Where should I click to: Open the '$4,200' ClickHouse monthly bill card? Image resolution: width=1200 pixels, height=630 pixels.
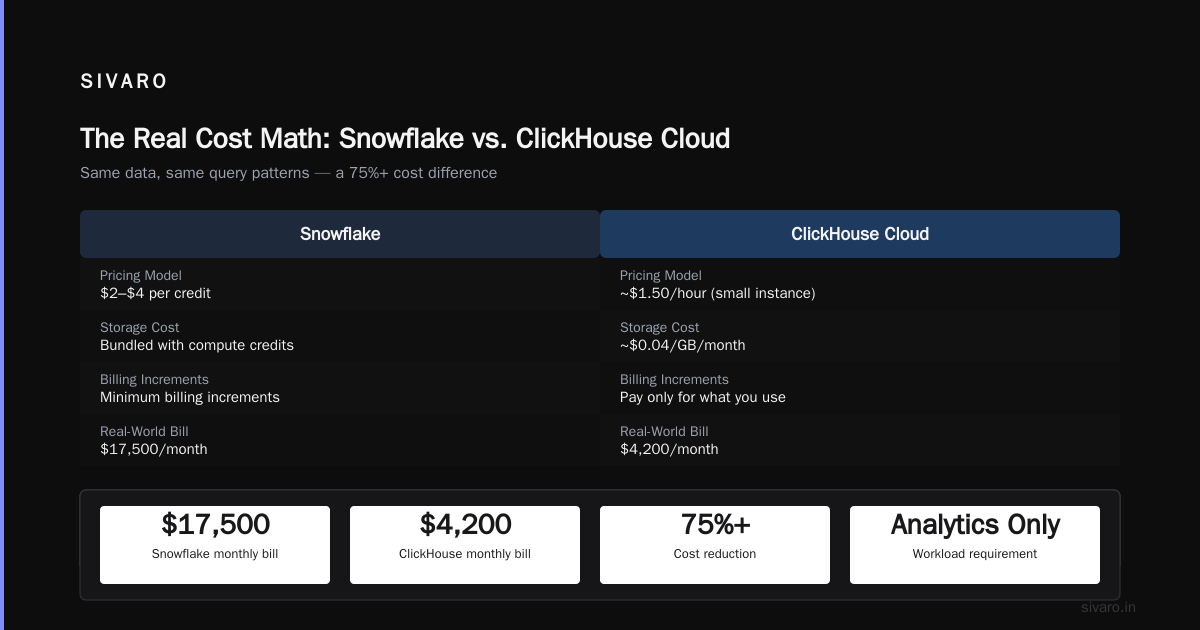click(x=465, y=545)
